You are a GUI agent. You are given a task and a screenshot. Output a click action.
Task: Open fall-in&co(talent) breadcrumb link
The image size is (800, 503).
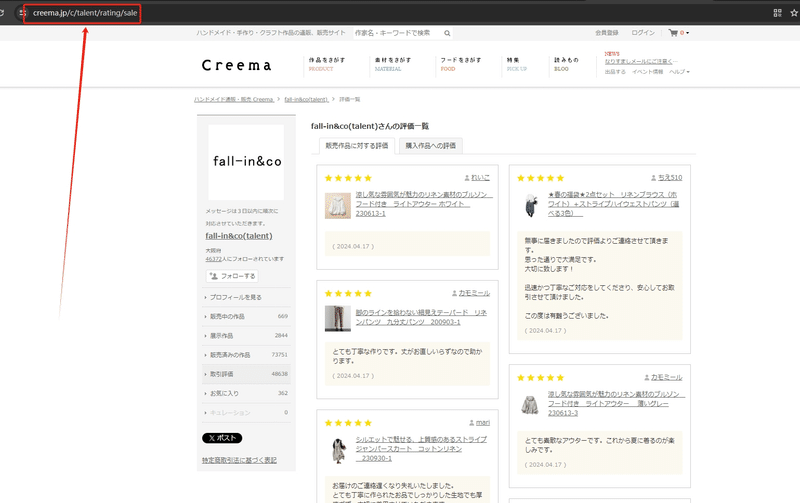point(306,99)
